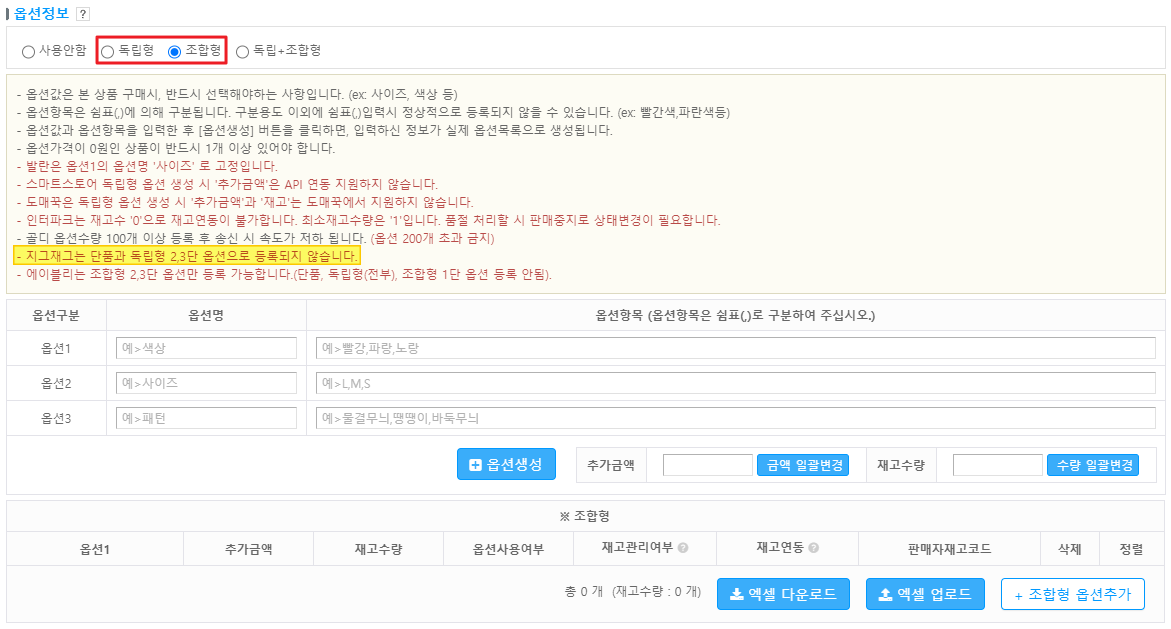This screenshot has height=629, width=1171.
Task: Click the 추가금액 amount input box
Action: 707,465
